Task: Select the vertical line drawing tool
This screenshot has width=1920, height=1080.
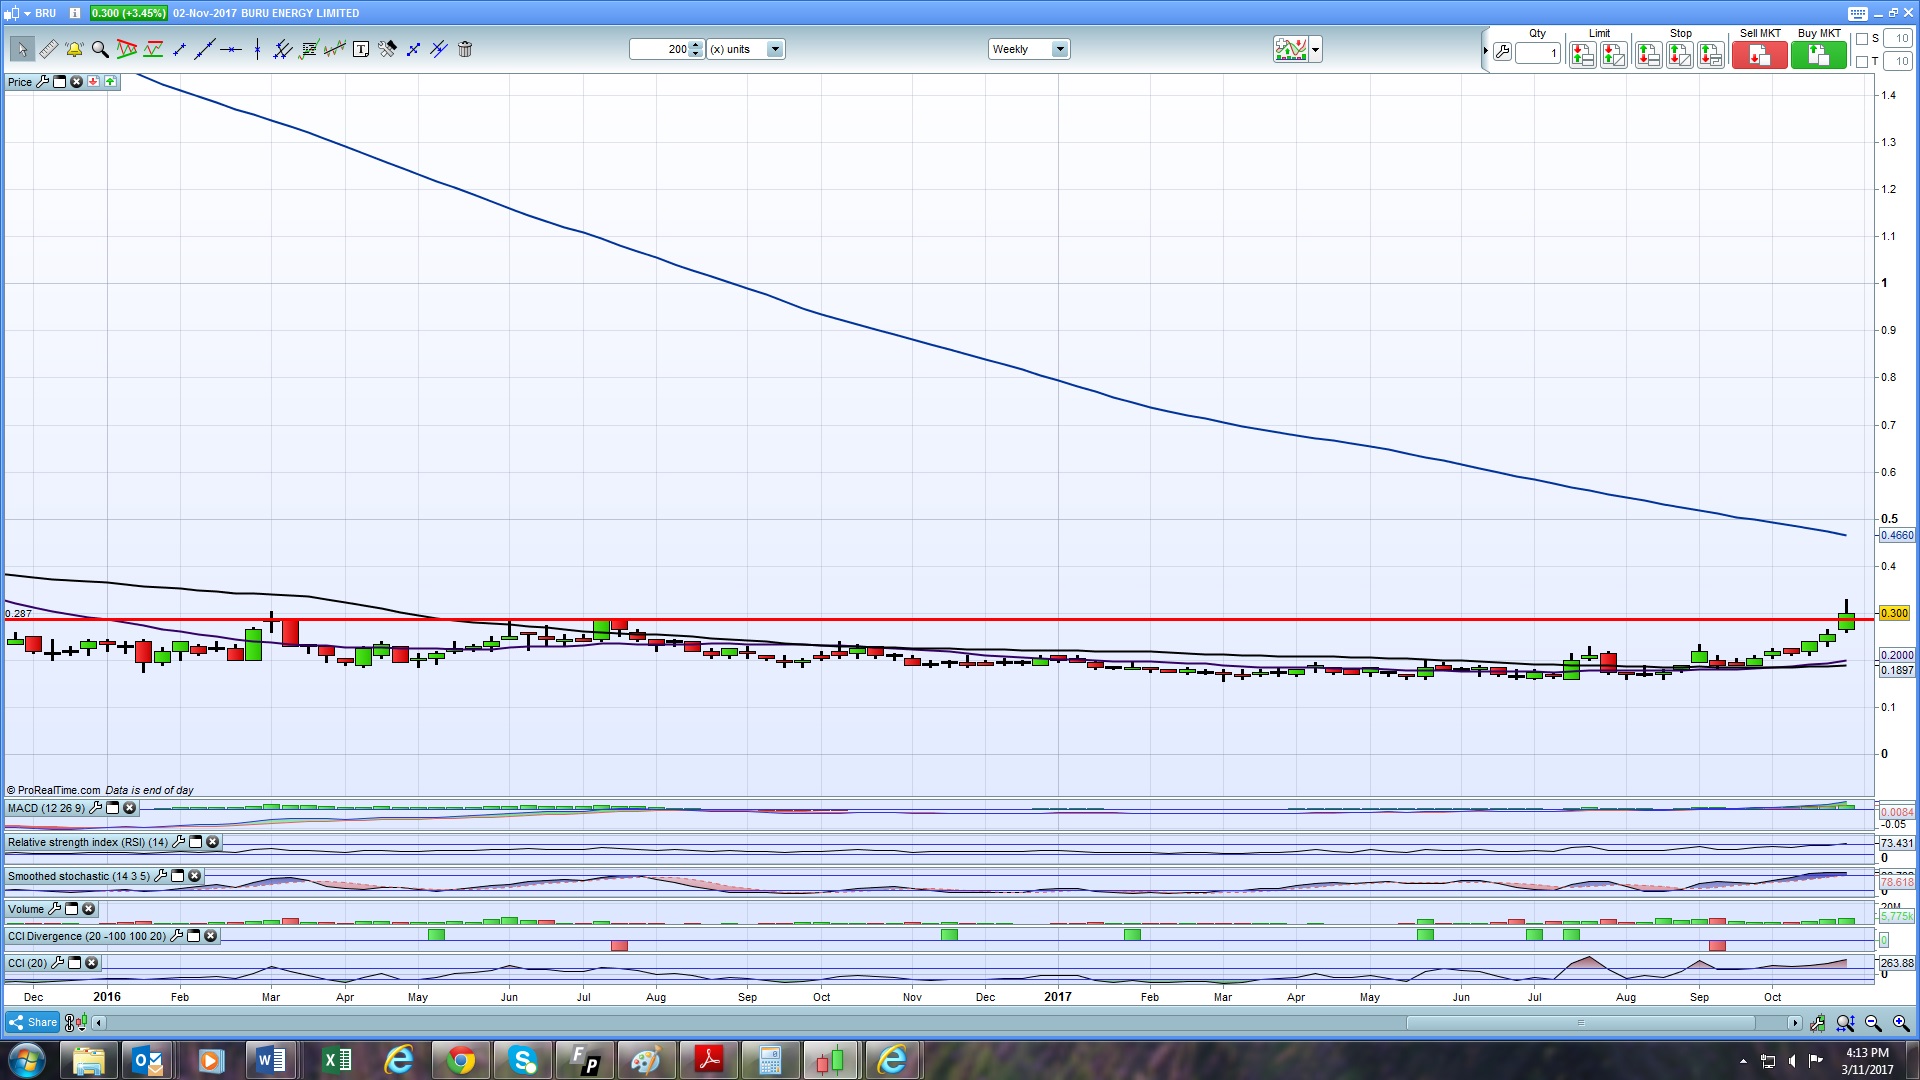Action: [x=257, y=49]
